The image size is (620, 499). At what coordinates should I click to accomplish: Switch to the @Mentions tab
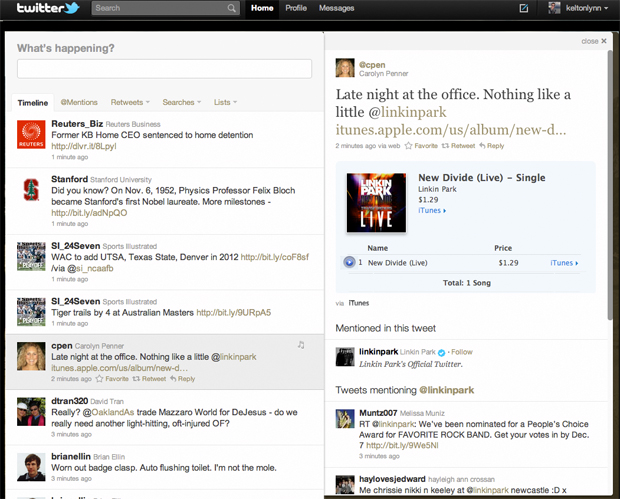(x=79, y=102)
